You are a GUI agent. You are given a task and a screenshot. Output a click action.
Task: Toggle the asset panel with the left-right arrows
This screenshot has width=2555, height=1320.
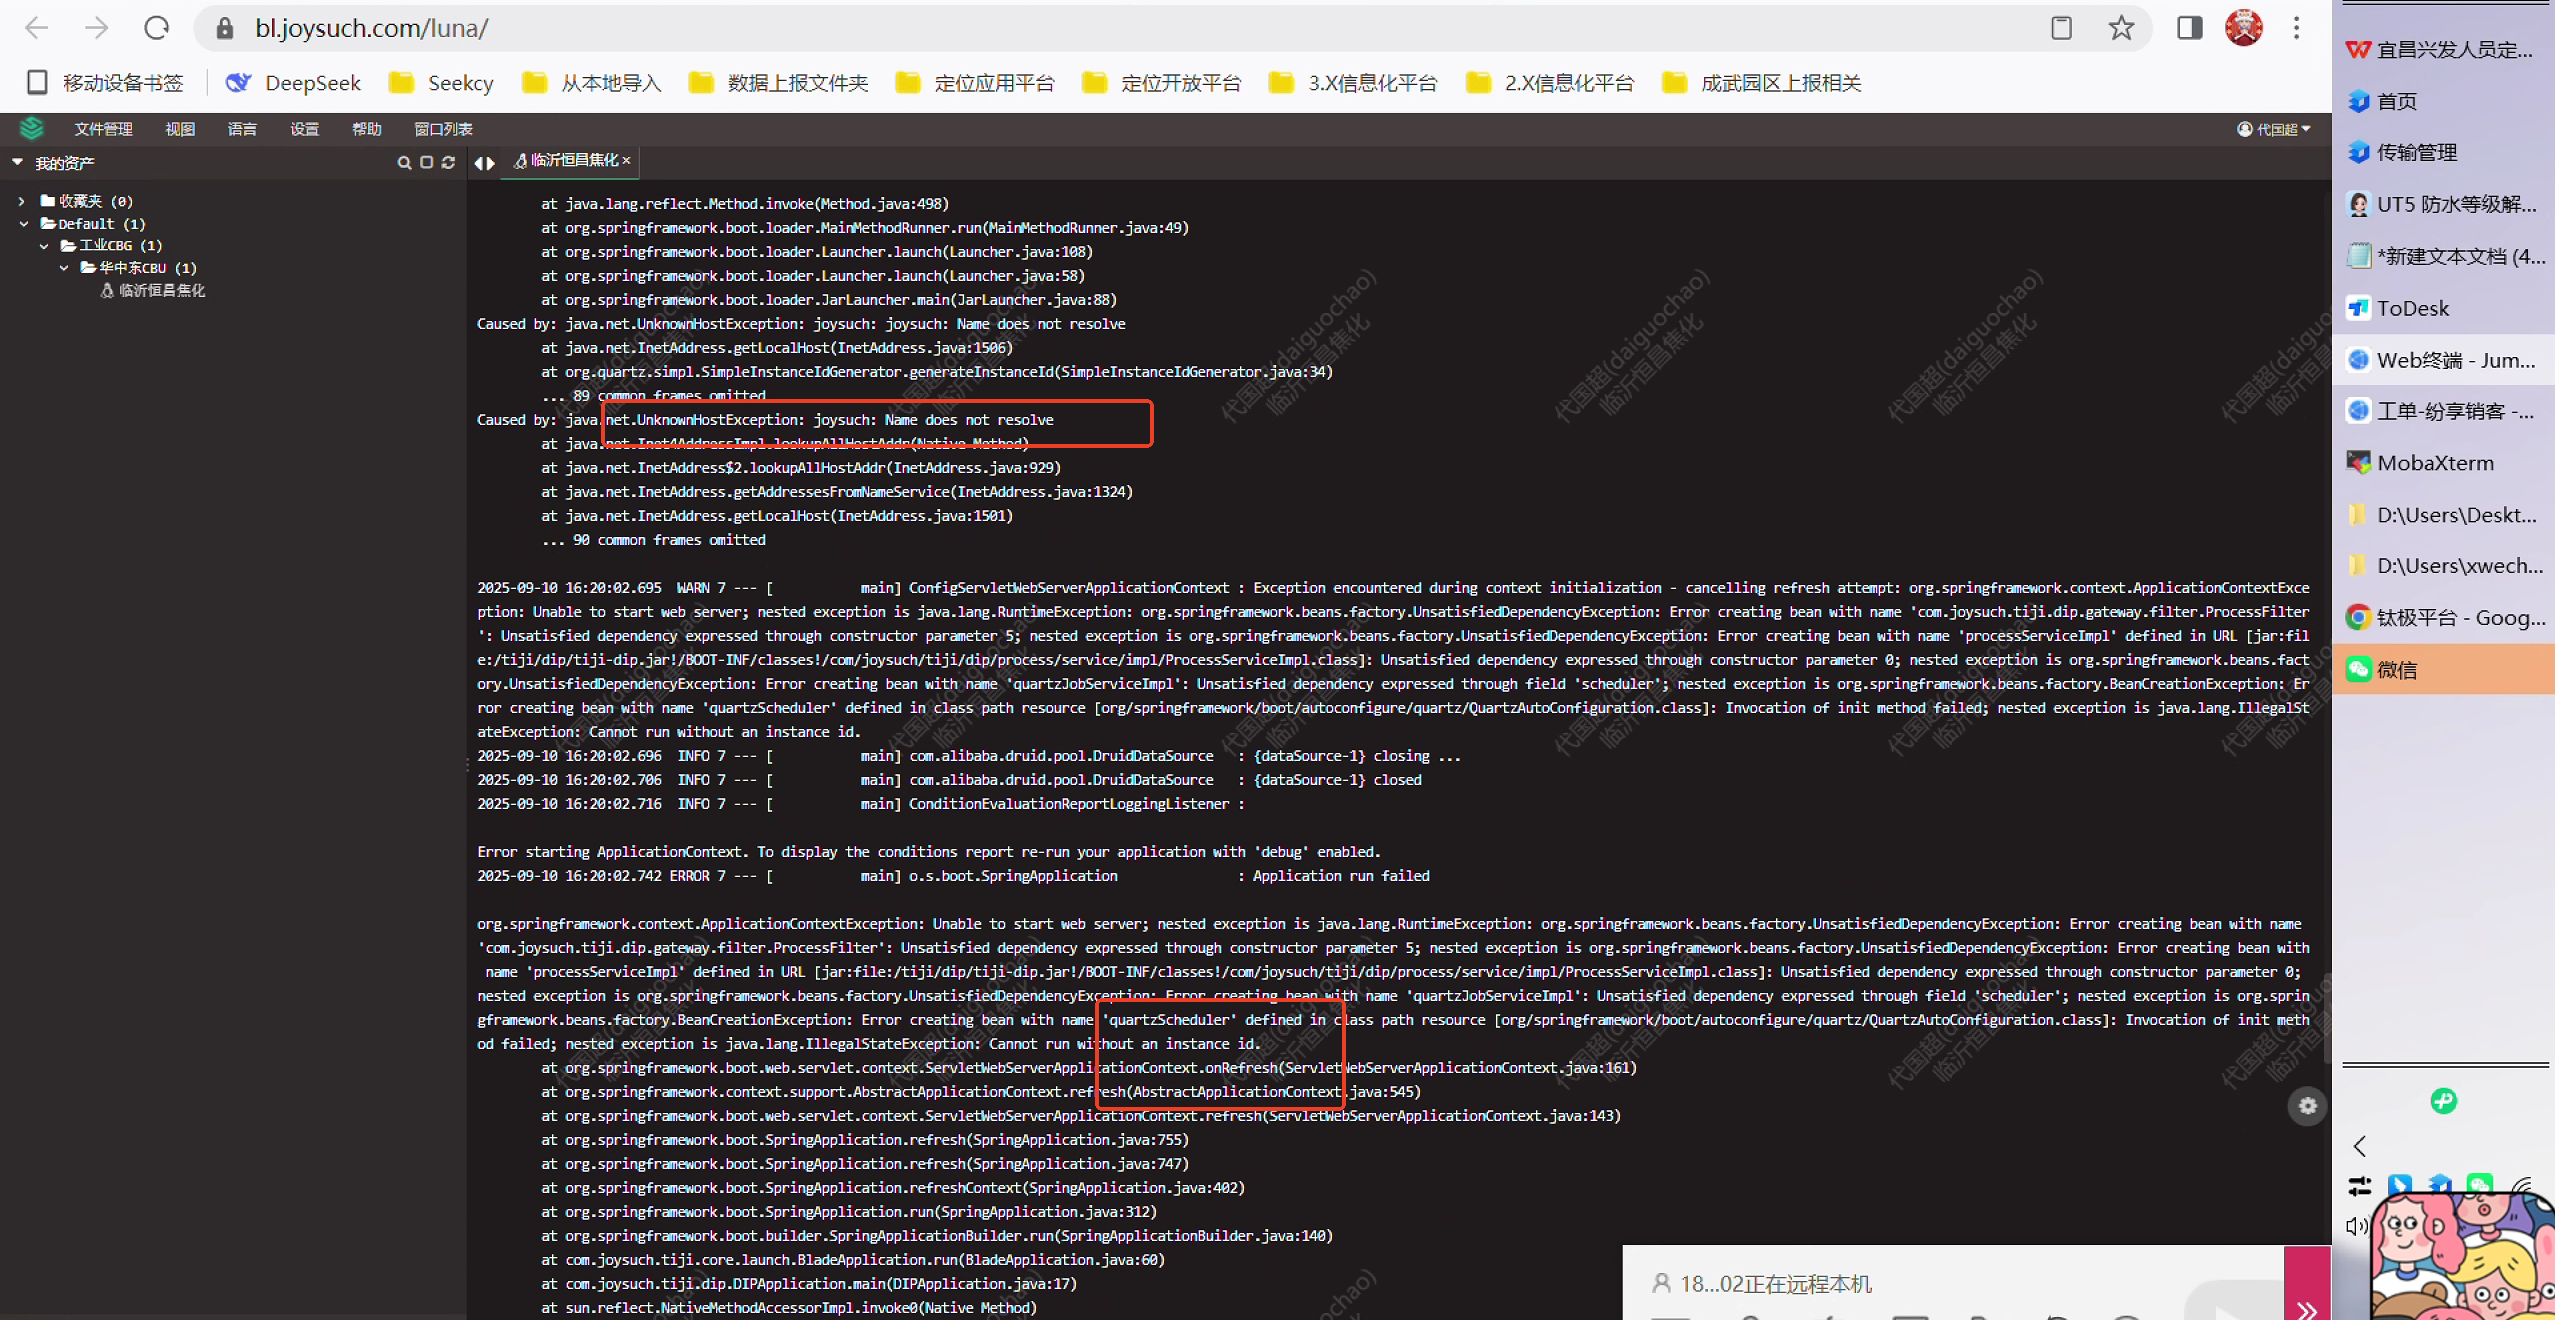(x=485, y=163)
